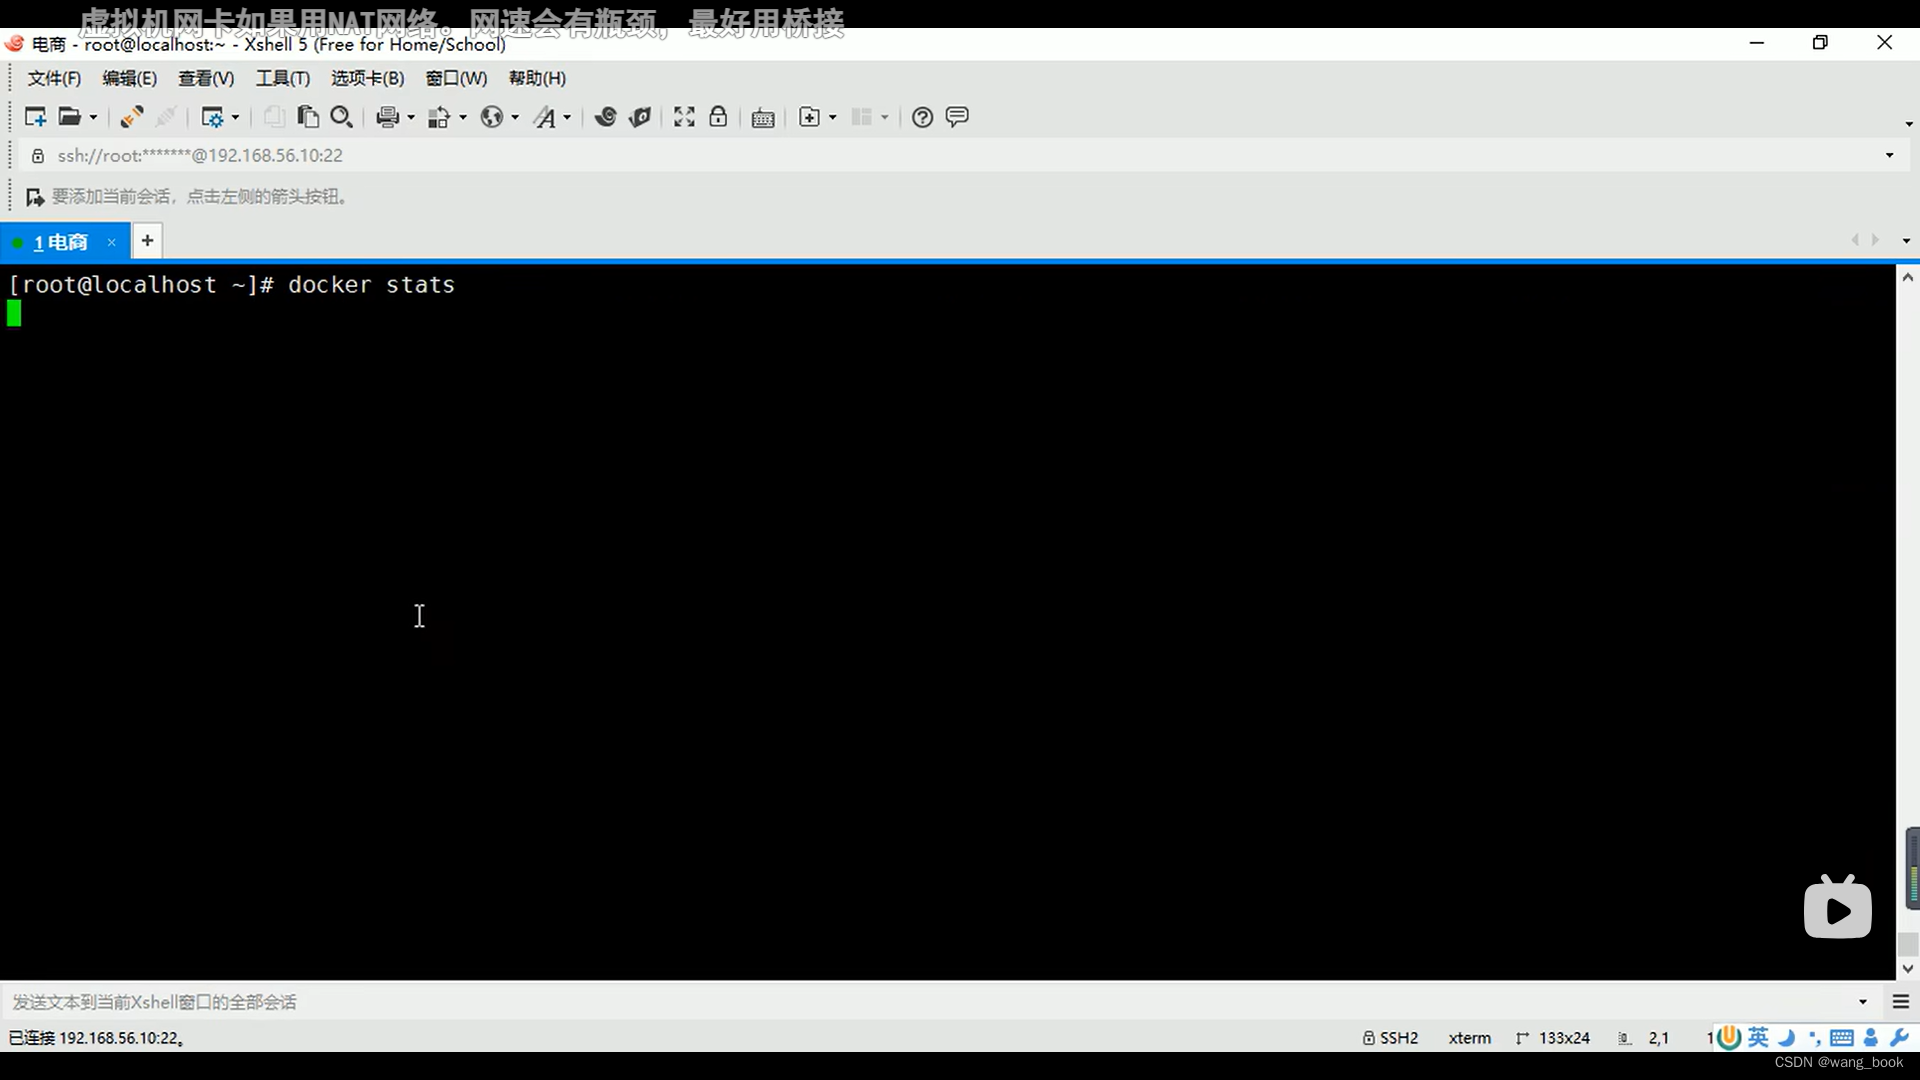Expand the address bar history dropdown

[x=1889, y=155]
